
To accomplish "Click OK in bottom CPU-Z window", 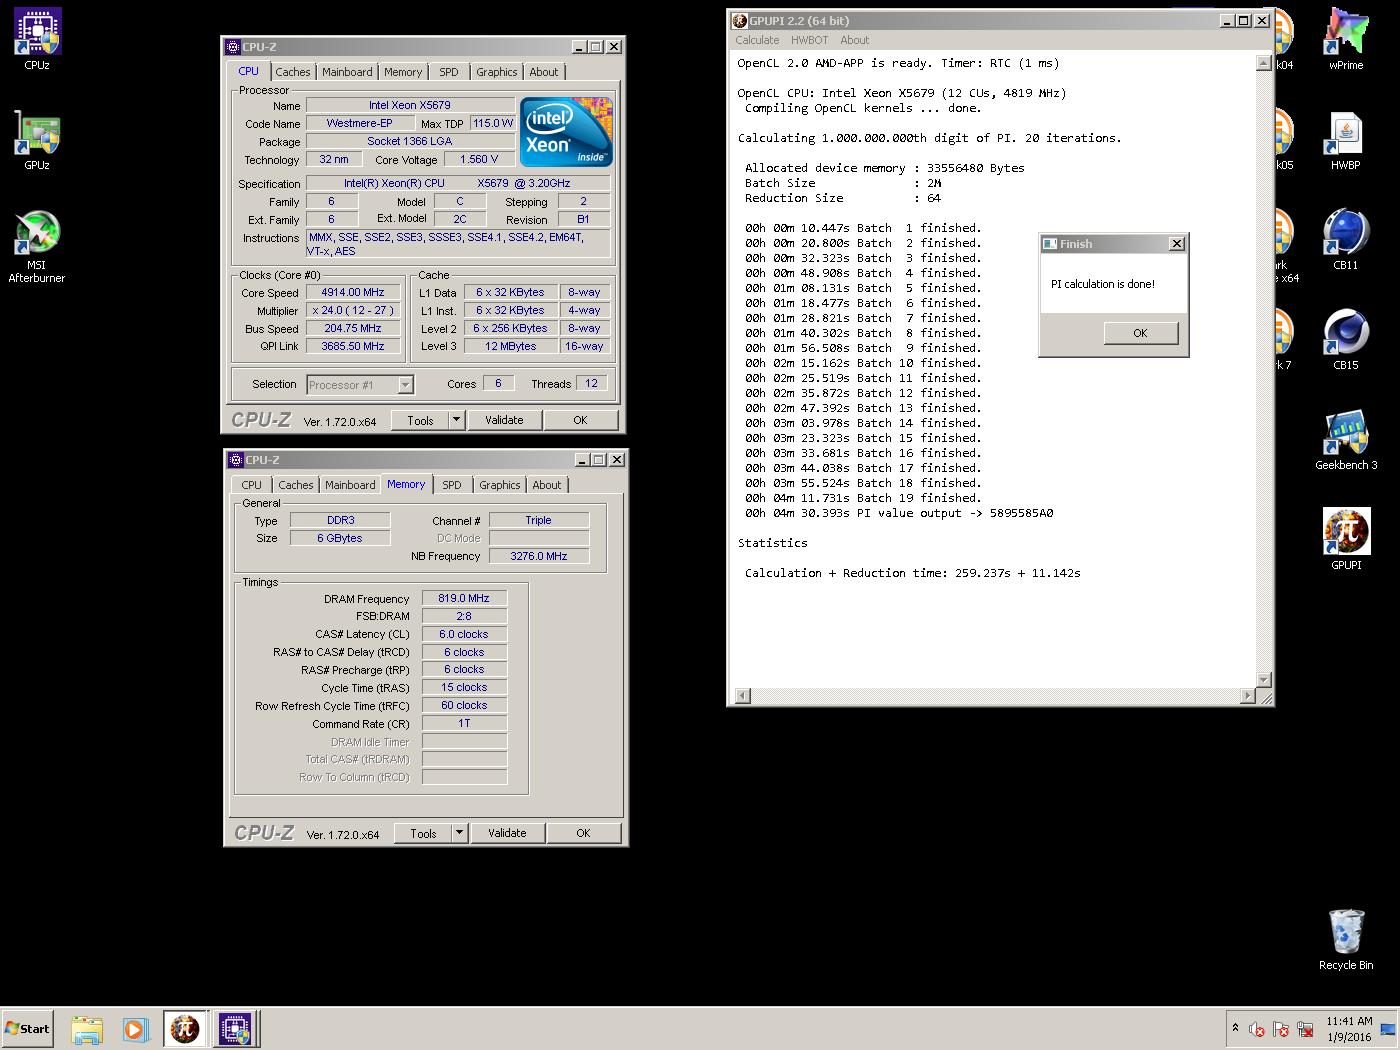I will (583, 833).
